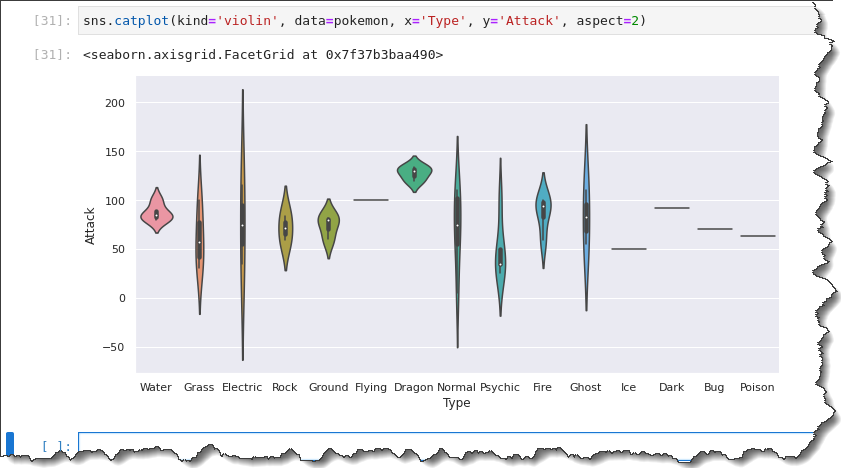The image size is (841, 468).
Task: Click the olive Ground violin shape
Action: point(329,228)
